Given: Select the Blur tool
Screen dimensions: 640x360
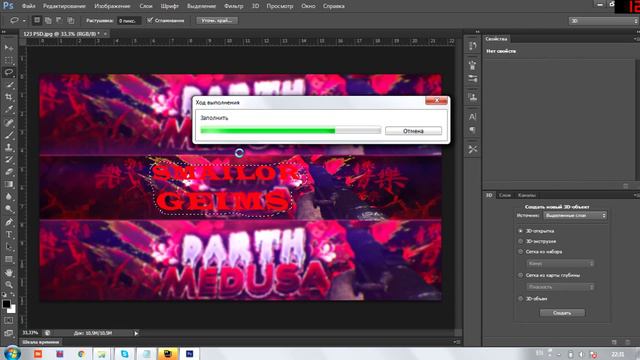Looking at the screenshot, I should pyautogui.click(x=9, y=197).
